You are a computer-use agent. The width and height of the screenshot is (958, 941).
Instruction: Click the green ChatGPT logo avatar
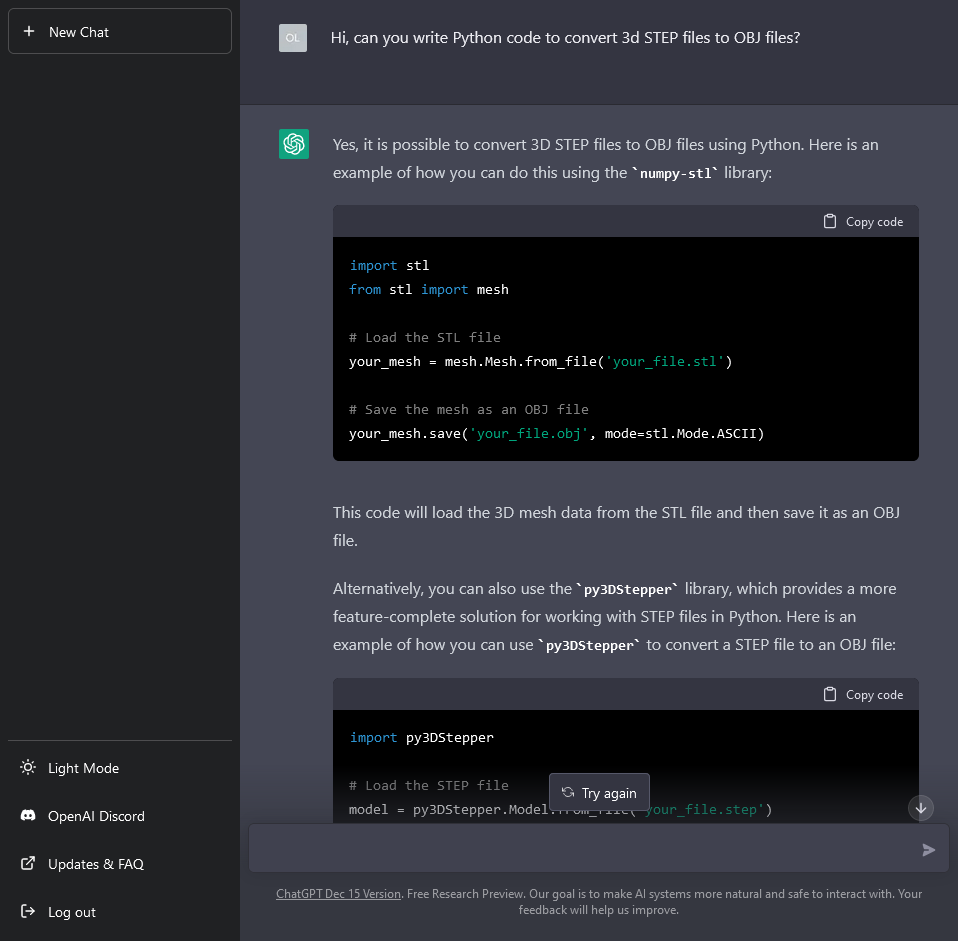coord(294,144)
